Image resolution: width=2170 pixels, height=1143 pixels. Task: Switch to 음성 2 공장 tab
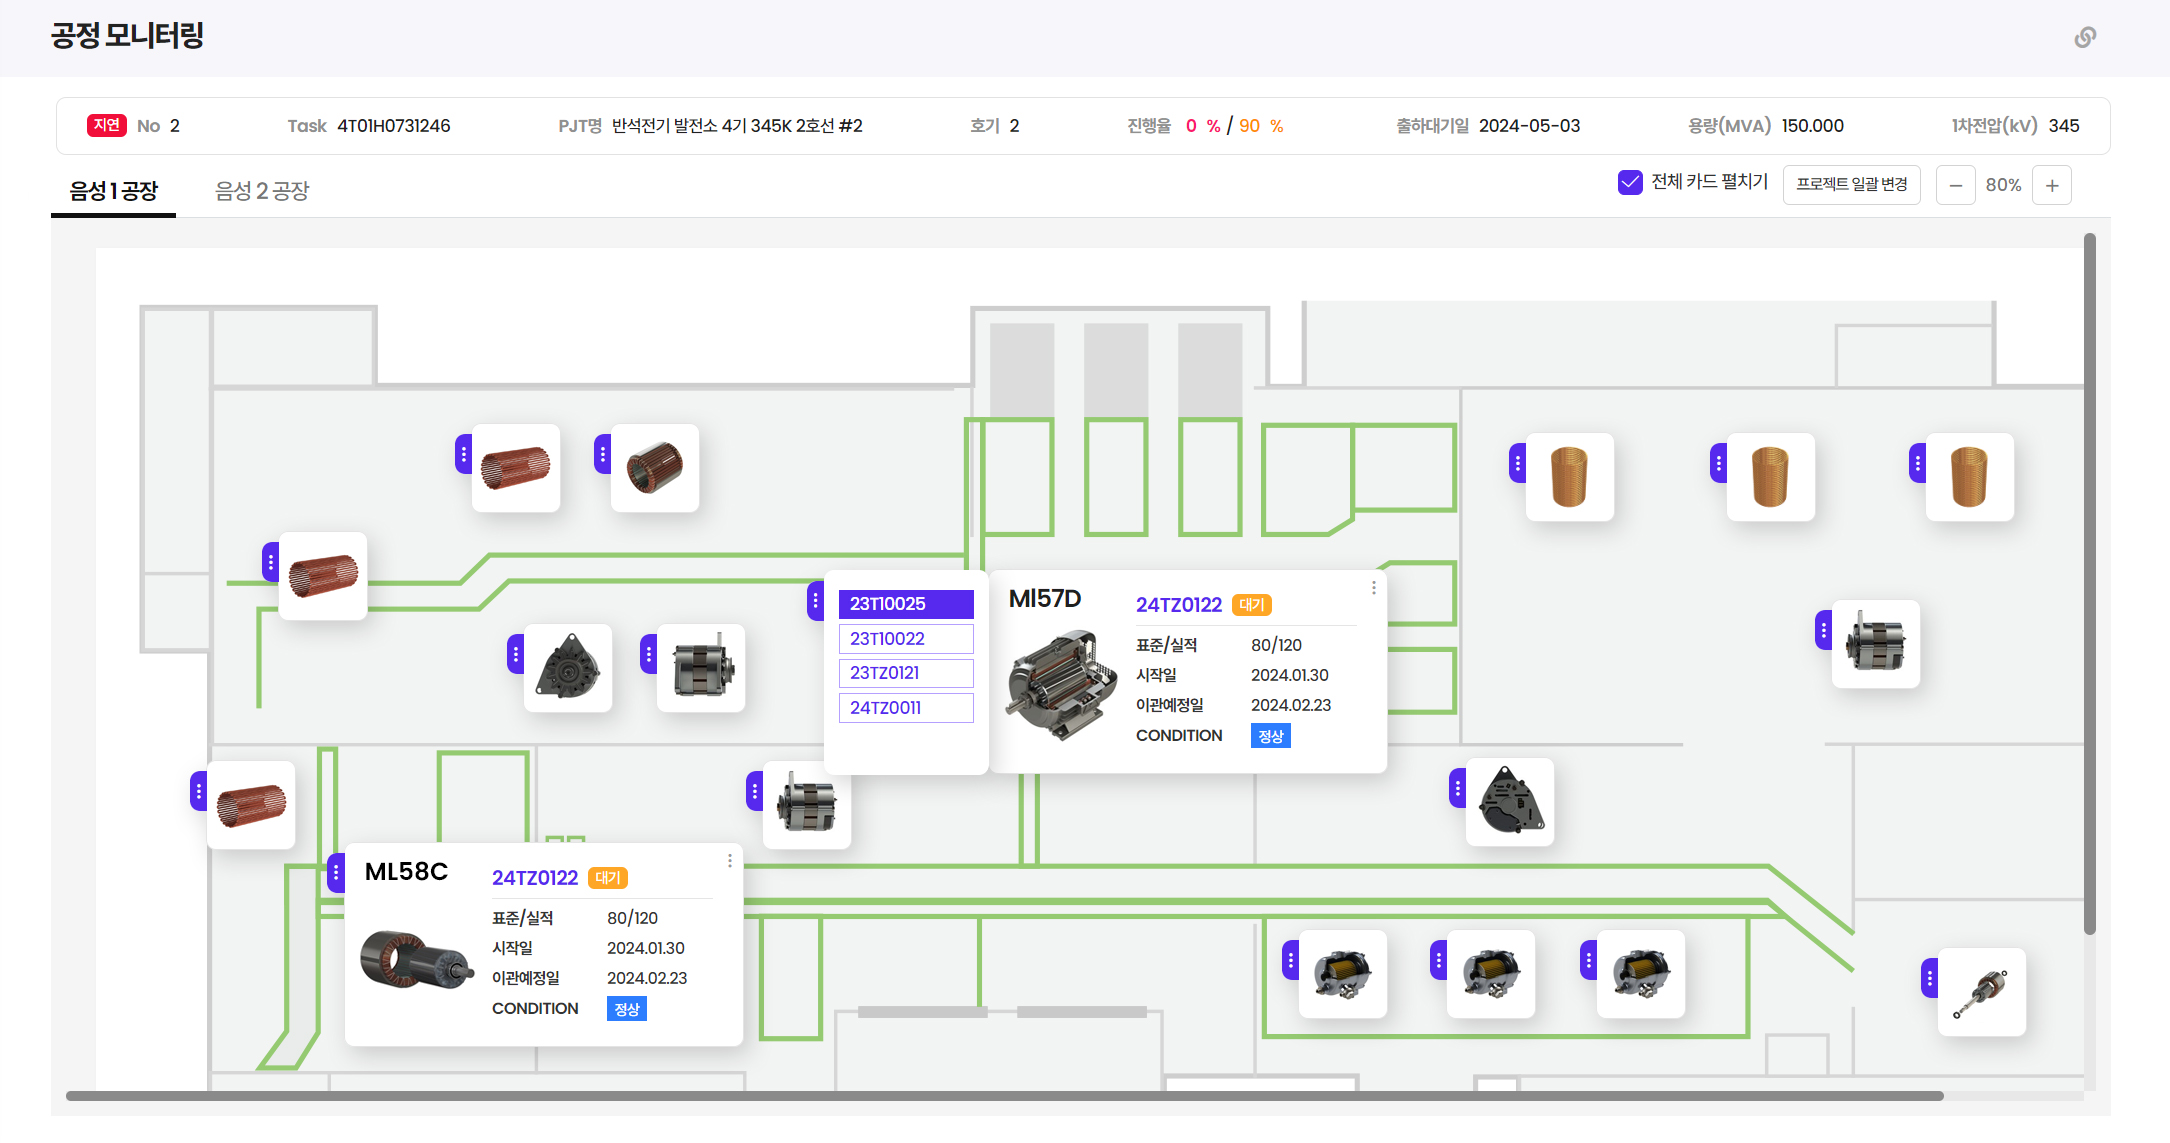pyautogui.click(x=262, y=190)
